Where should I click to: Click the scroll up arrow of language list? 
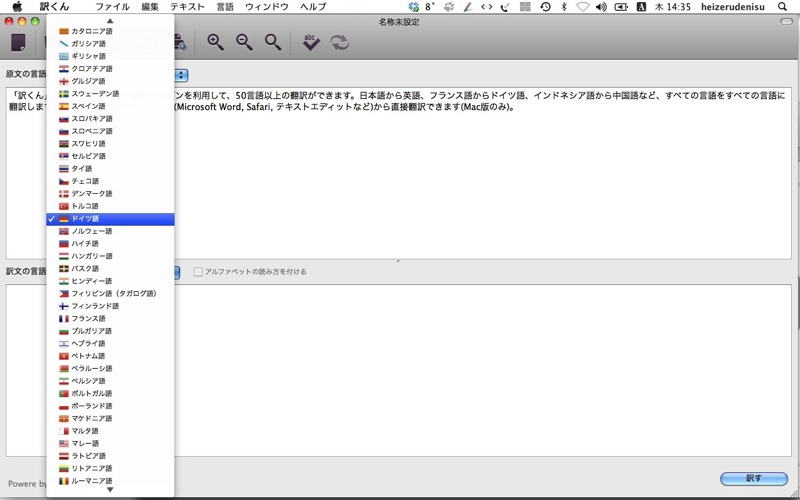click(x=110, y=21)
